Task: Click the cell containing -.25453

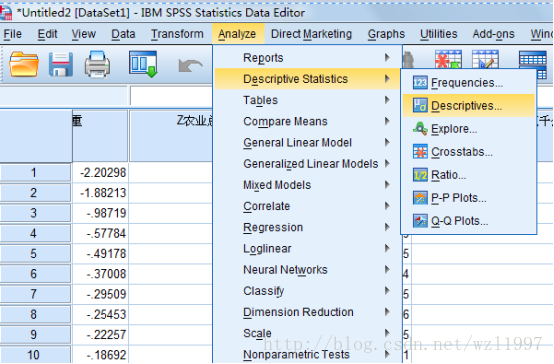Action: click(x=100, y=314)
